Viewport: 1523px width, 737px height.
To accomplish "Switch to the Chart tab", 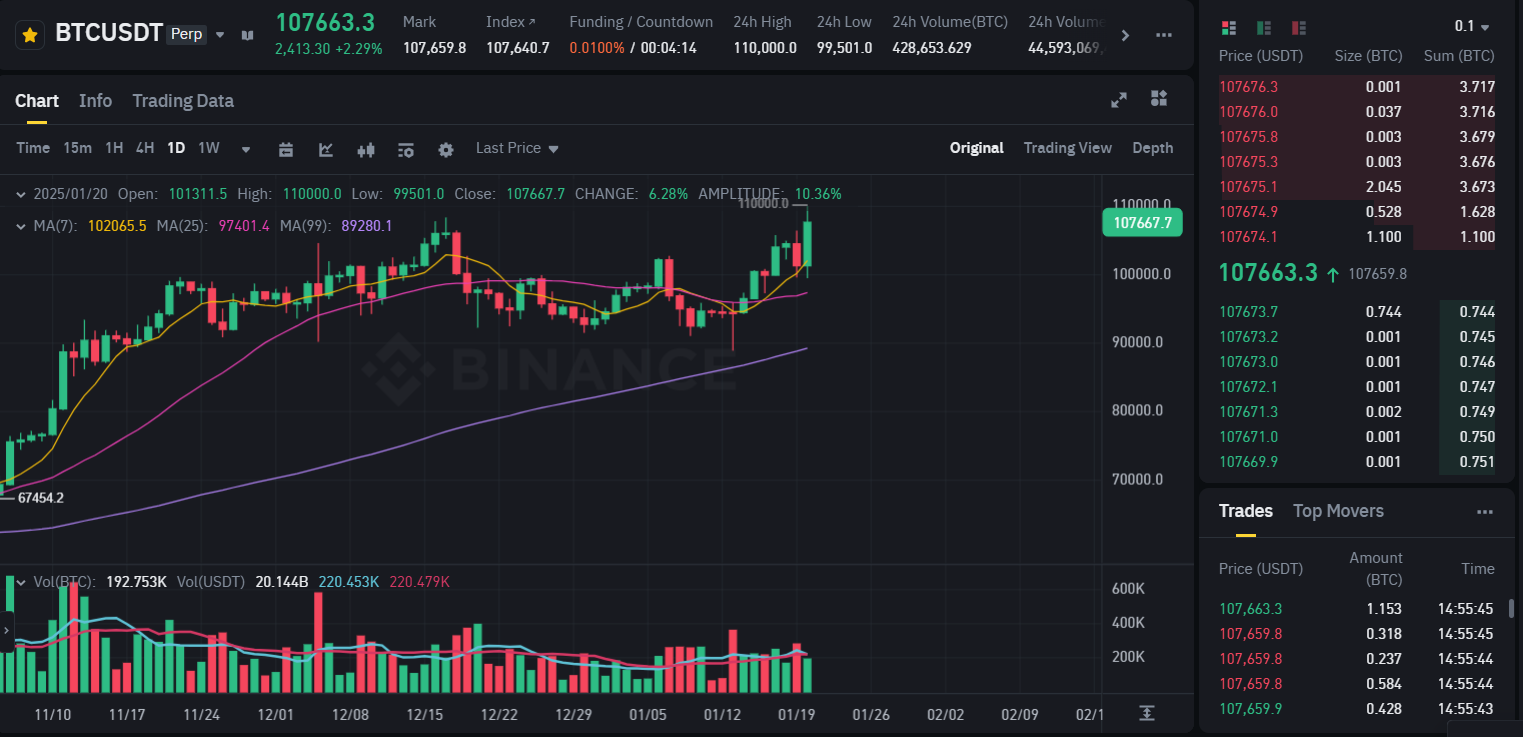I will [x=37, y=100].
